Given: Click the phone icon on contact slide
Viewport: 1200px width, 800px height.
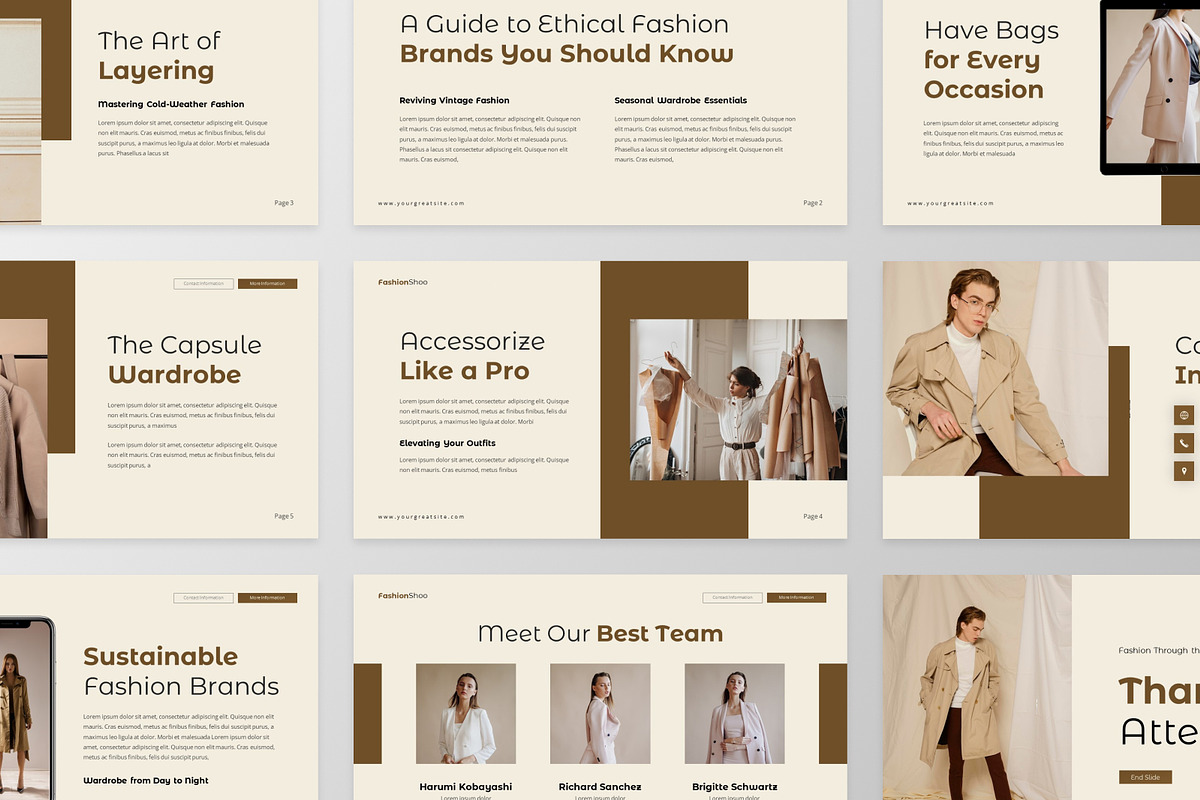Looking at the screenshot, I should [1185, 443].
